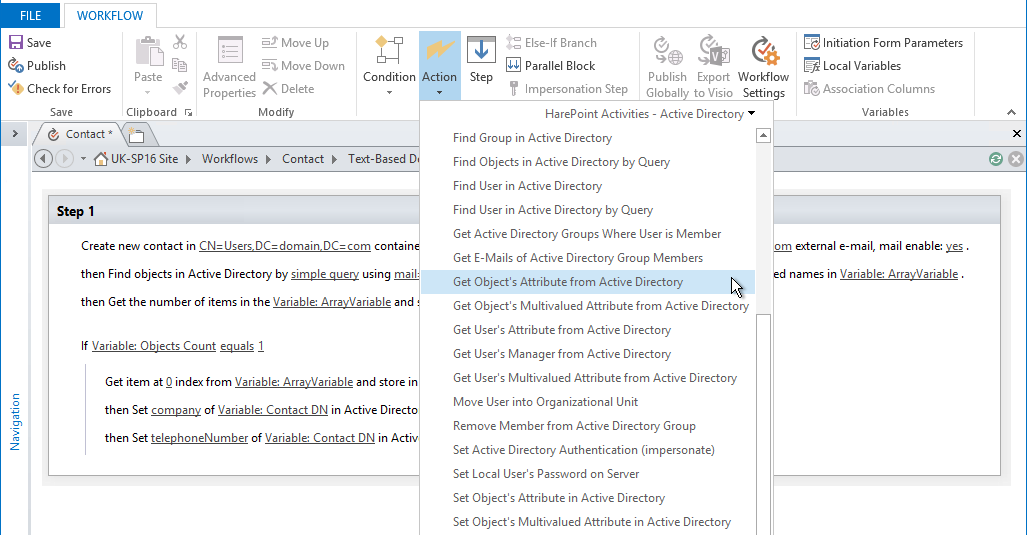
Task: Open Advanced Properties
Action: 229,67
